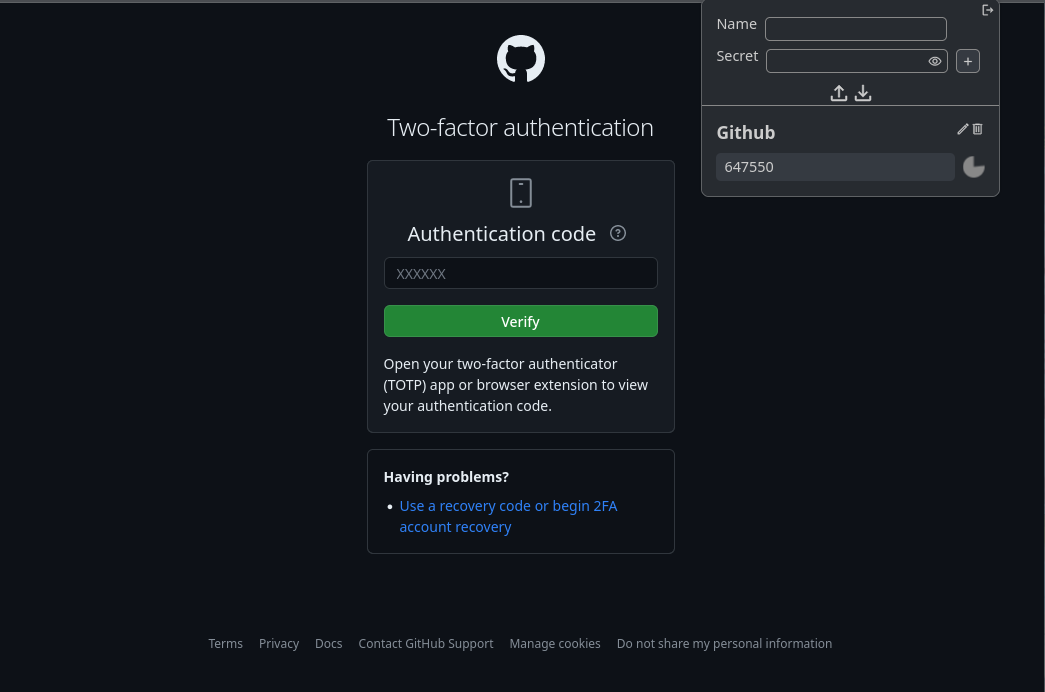Click the countdown timer pie icon
This screenshot has height=692, width=1045.
974,167
